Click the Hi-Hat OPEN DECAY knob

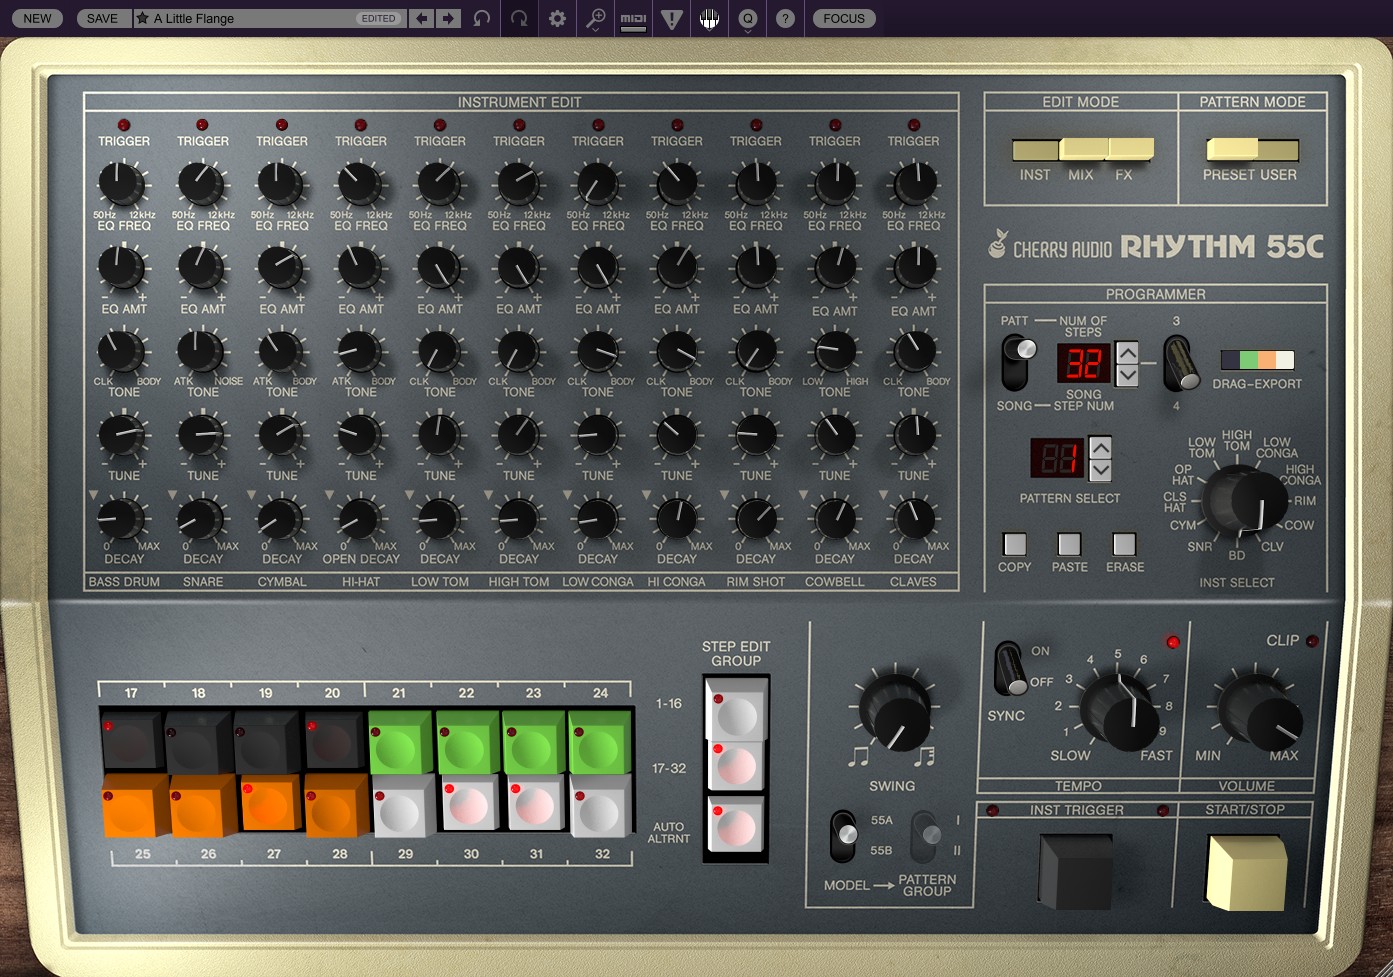(x=358, y=518)
